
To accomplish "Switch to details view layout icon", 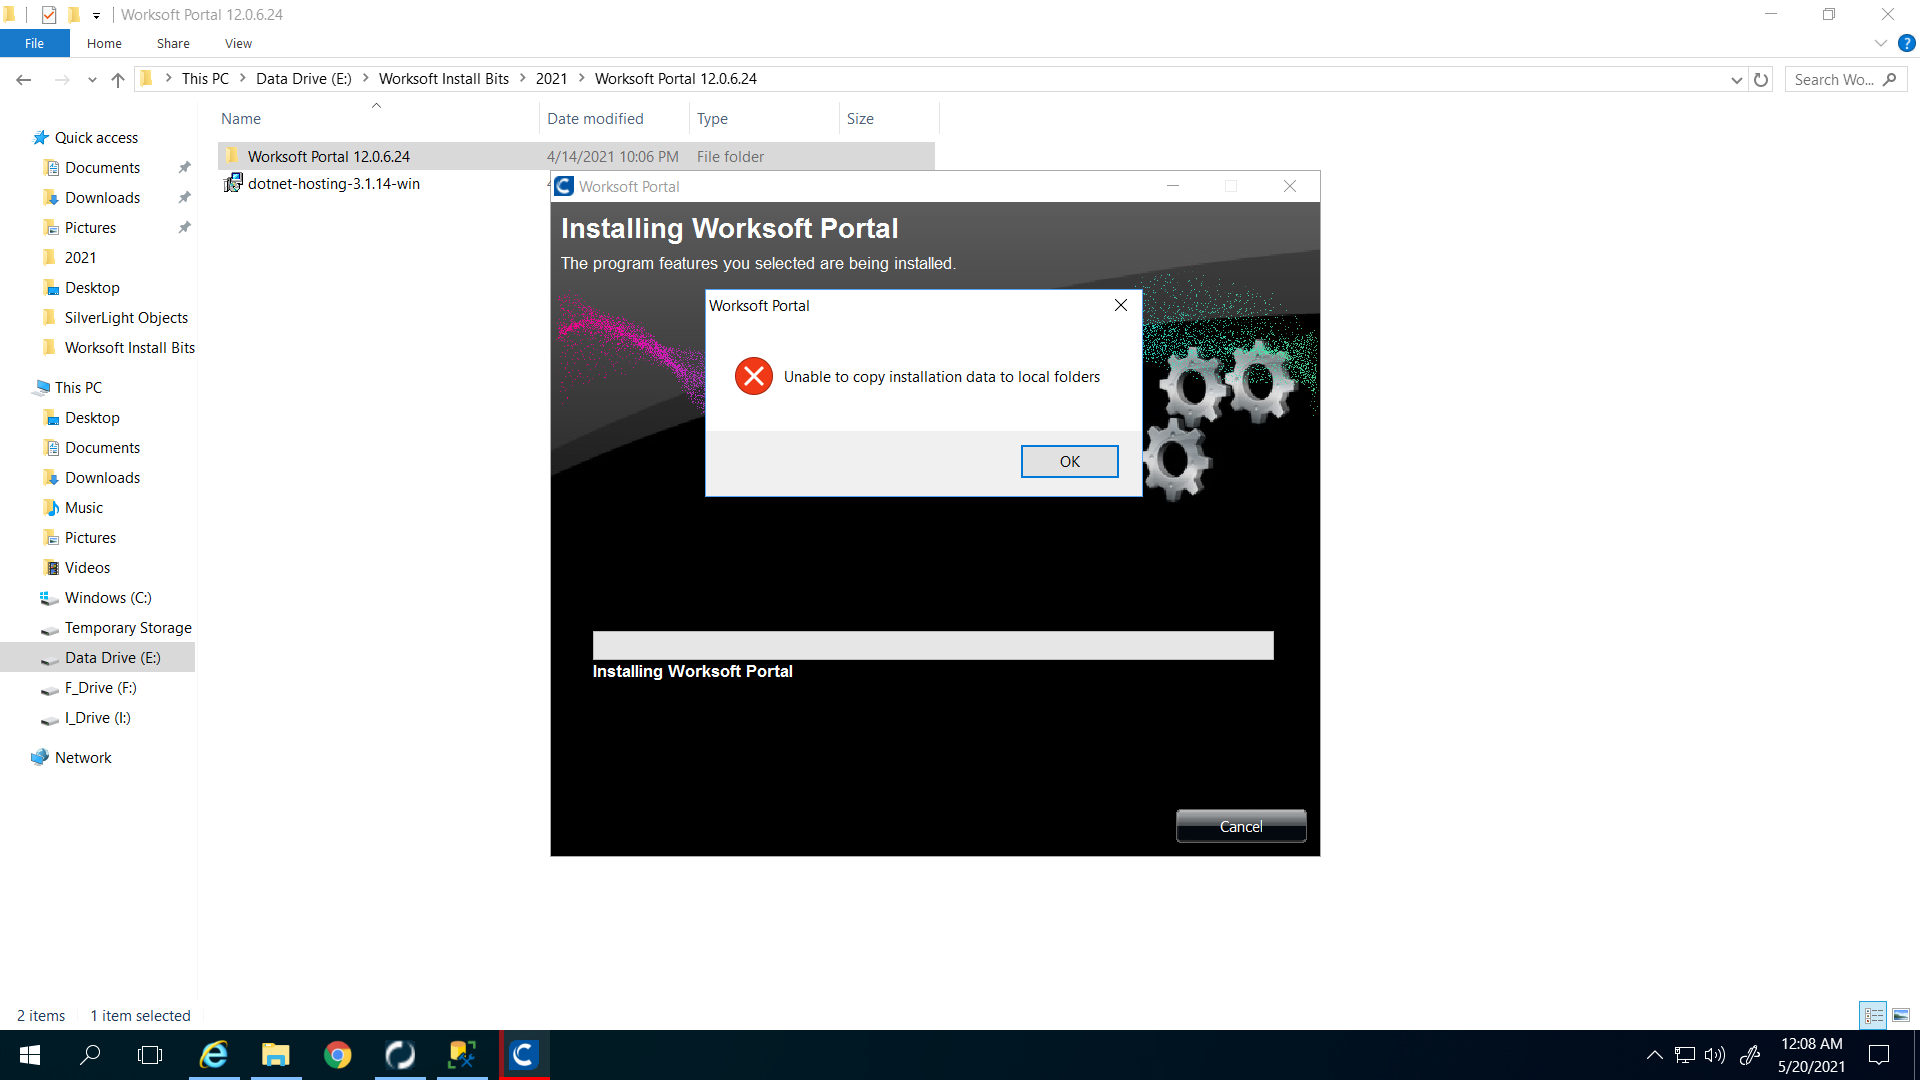I will coord(1873,1015).
